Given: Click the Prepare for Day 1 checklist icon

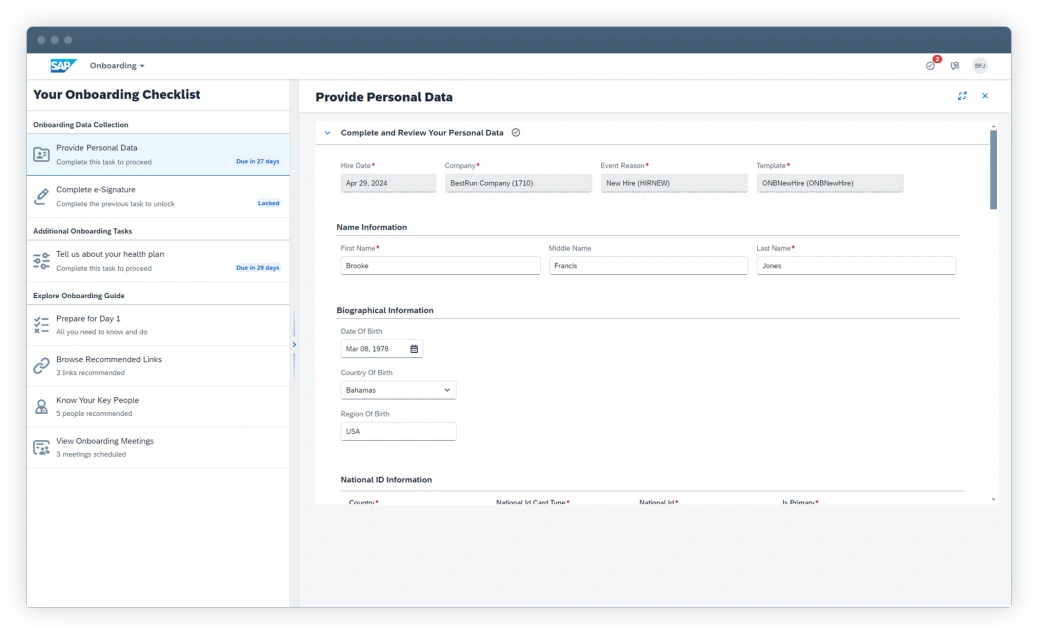Looking at the screenshot, I should click(41, 324).
